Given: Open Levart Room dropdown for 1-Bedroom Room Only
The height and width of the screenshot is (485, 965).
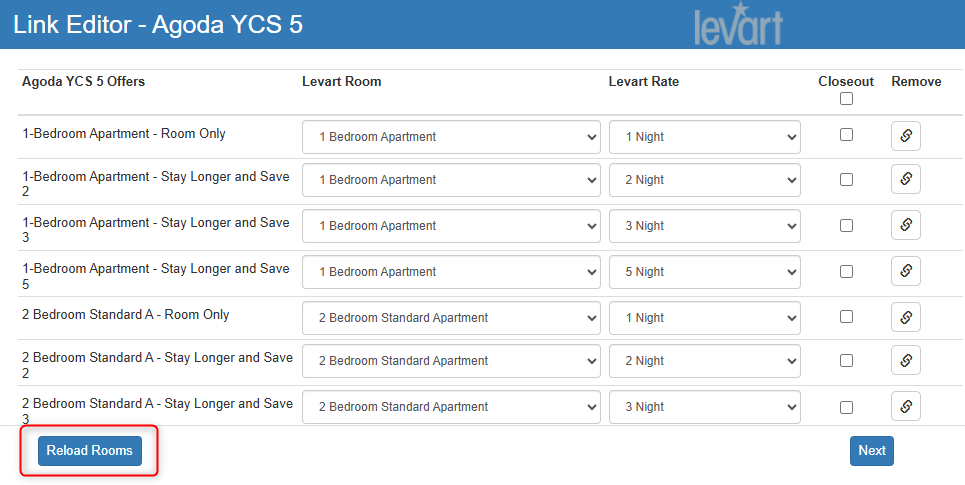Looking at the screenshot, I should (x=451, y=137).
